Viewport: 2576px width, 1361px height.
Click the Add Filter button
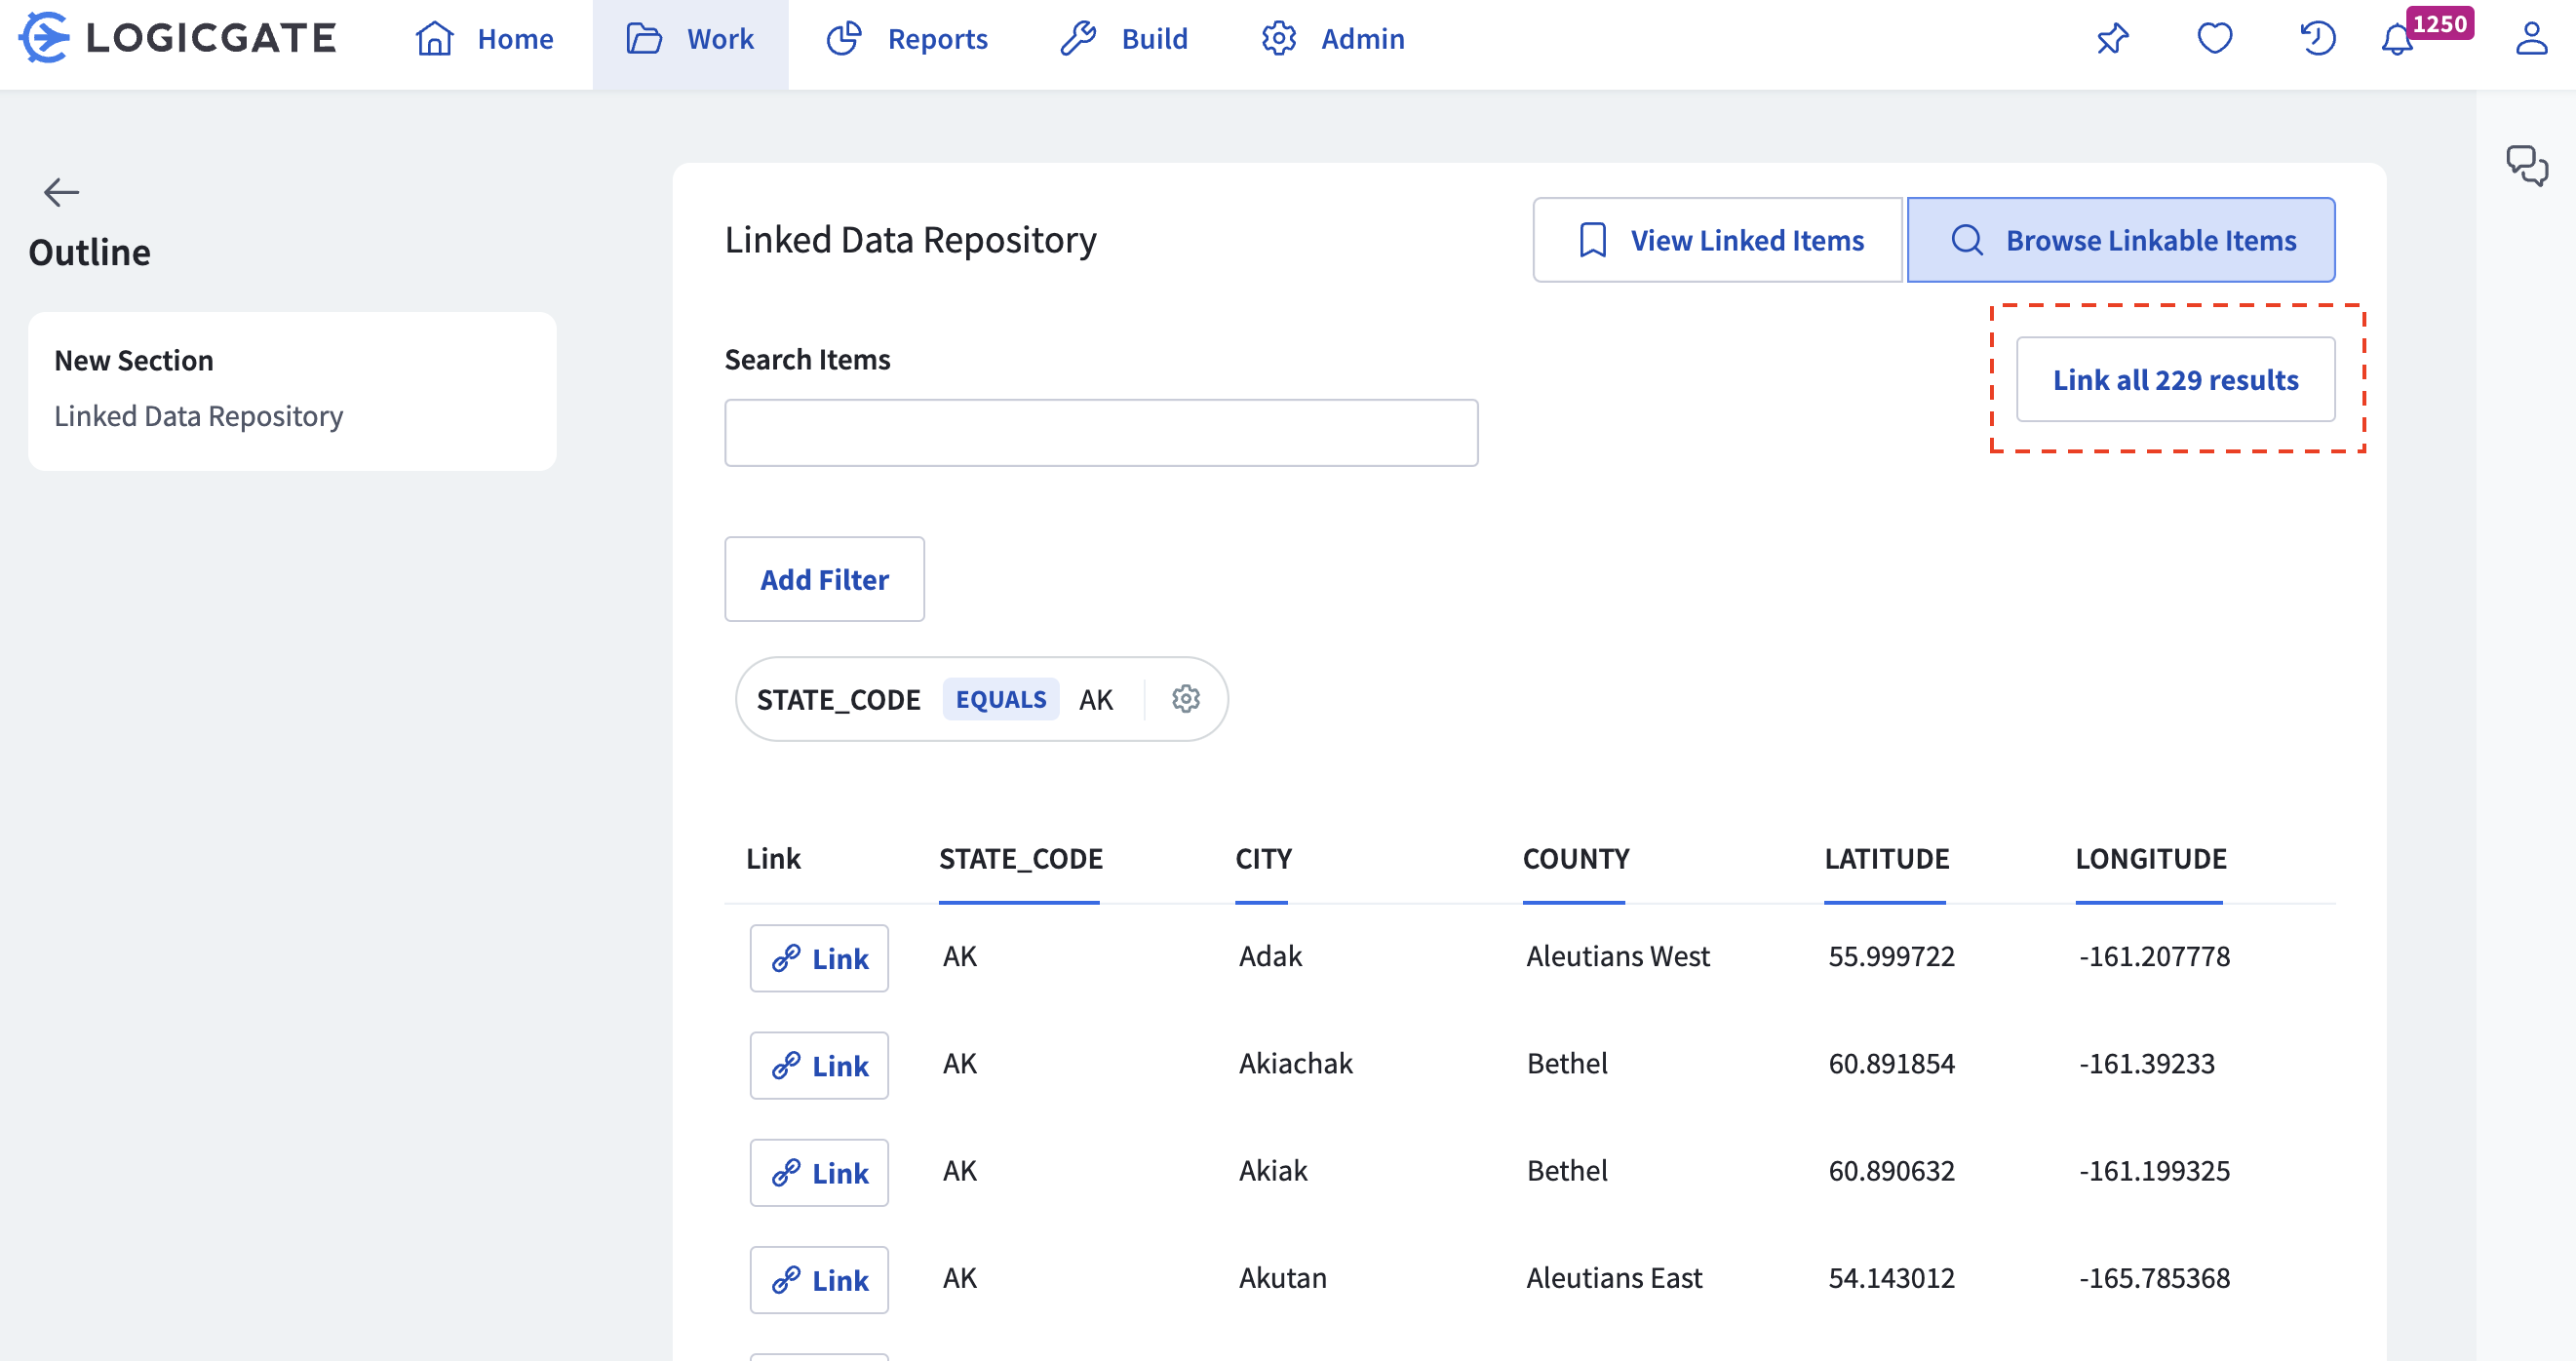(x=824, y=579)
